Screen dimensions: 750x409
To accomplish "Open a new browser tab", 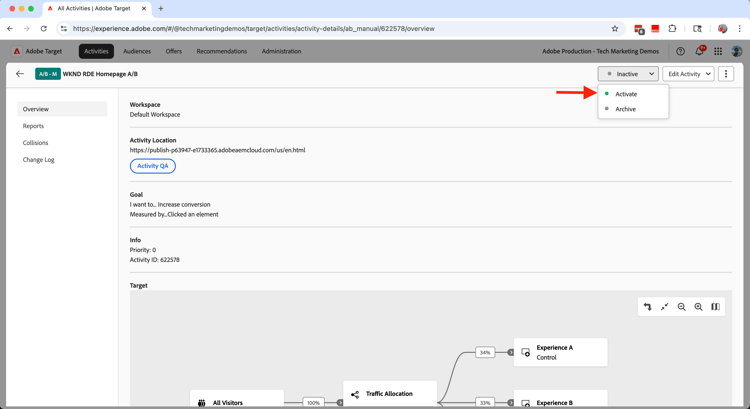I will [x=161, y=9].
